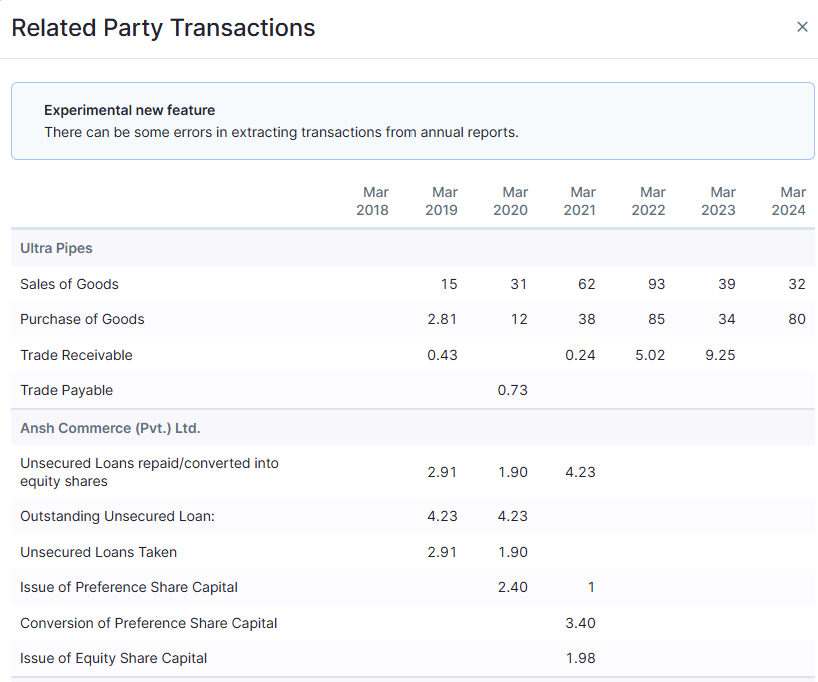This screenshot has width=818, height=682.
Task: Select the Purchase of Goods row label
Action: tap(82, 319)
